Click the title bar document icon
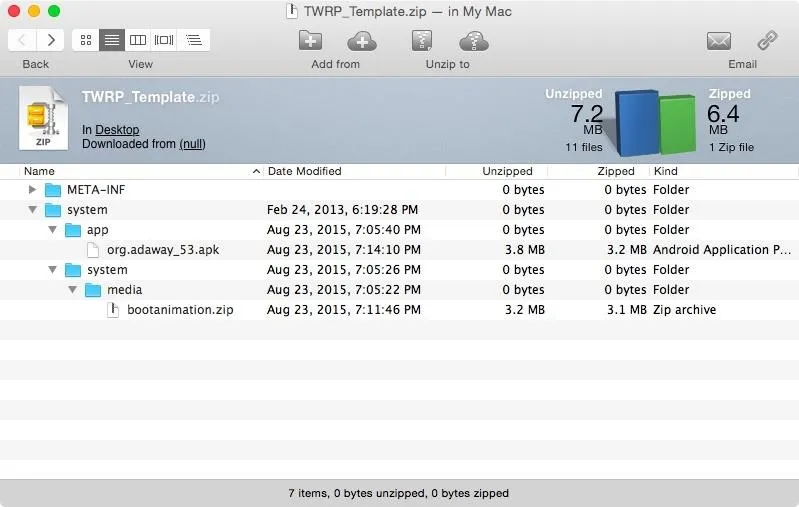Image resolution: width=799 pixels, height=507 pixels. tap(291, 11)
